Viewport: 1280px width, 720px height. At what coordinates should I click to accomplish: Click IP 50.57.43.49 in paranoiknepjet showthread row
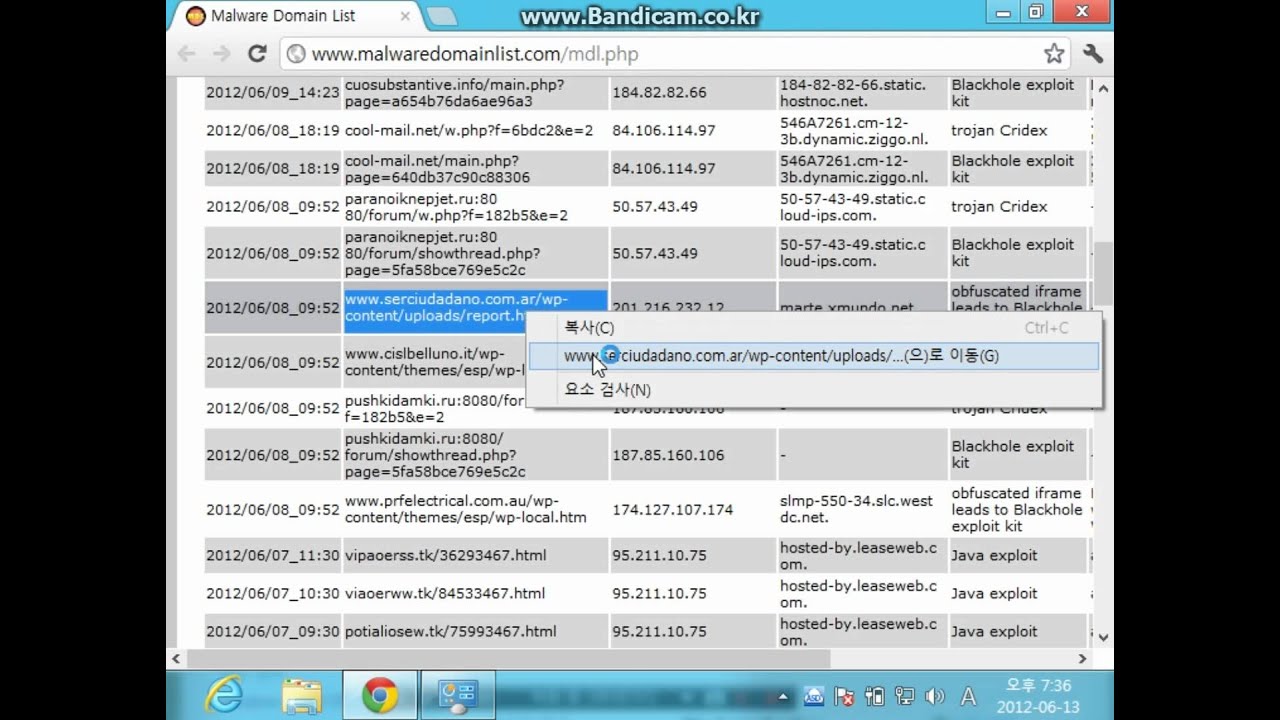point(655,253)
